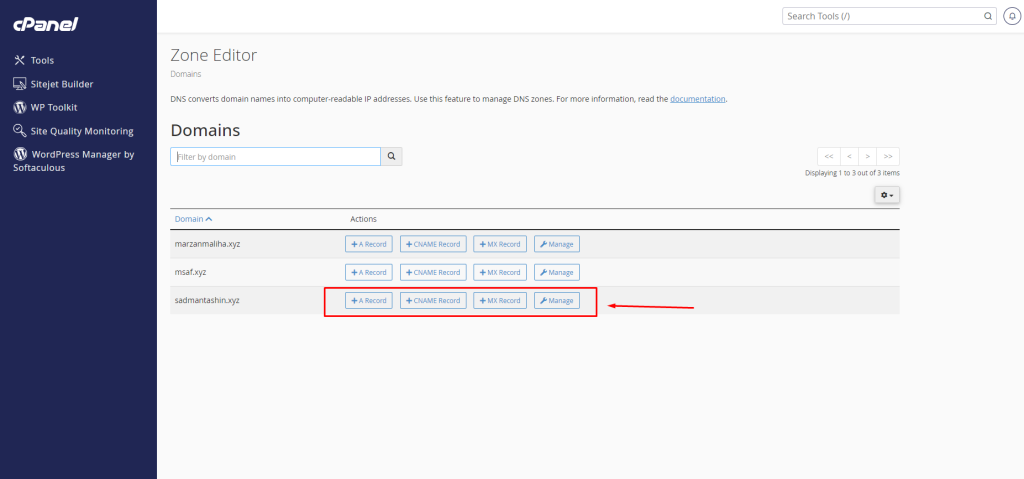Add A Record for marzanmaliha.xyz
The image size is (1024, 479).
coord(368,244)
